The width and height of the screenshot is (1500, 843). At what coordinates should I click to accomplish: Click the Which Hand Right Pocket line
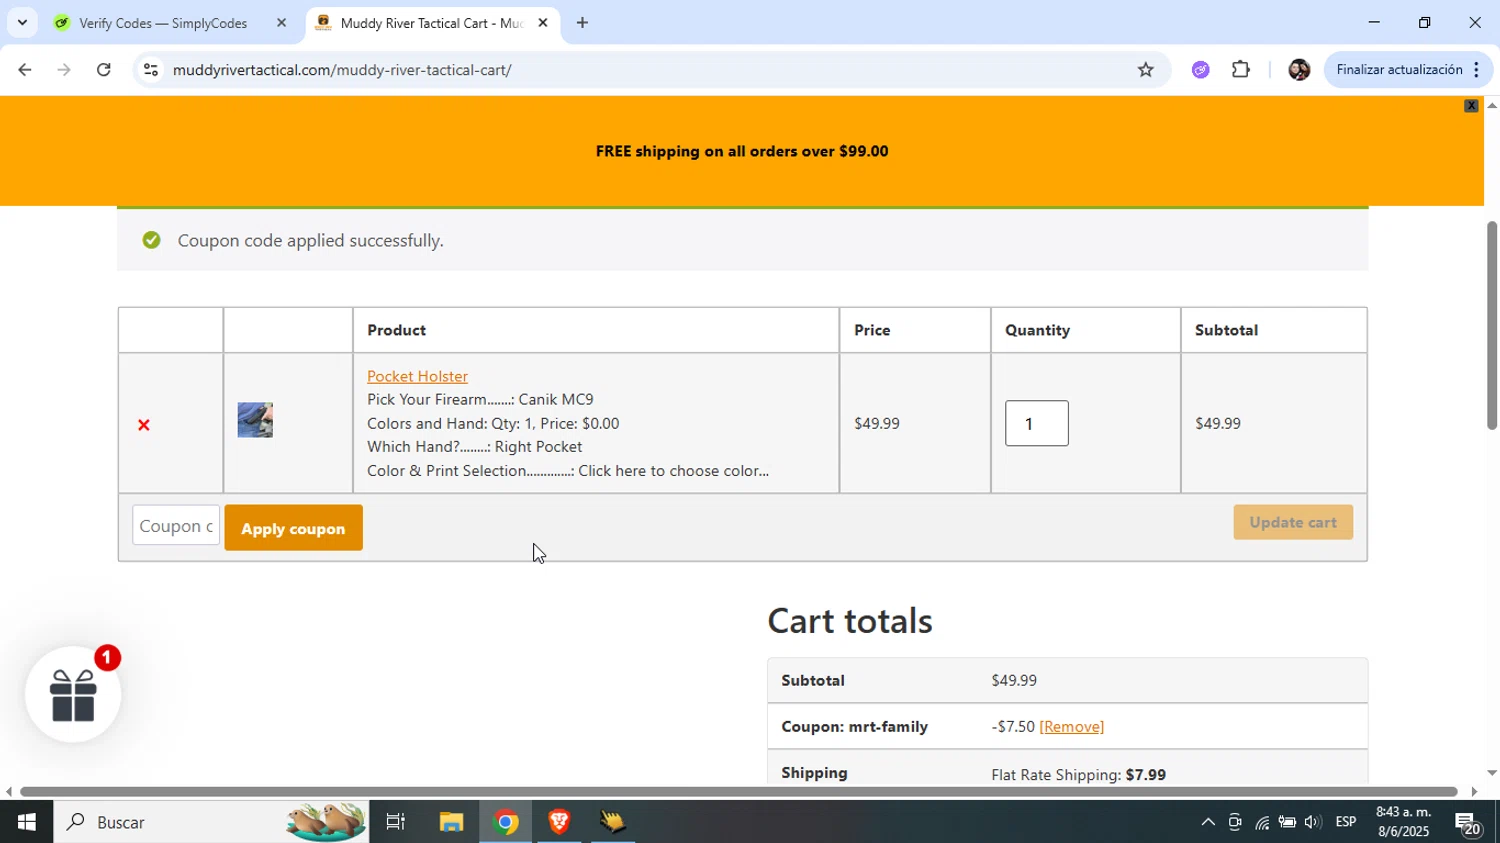(474, 447)
